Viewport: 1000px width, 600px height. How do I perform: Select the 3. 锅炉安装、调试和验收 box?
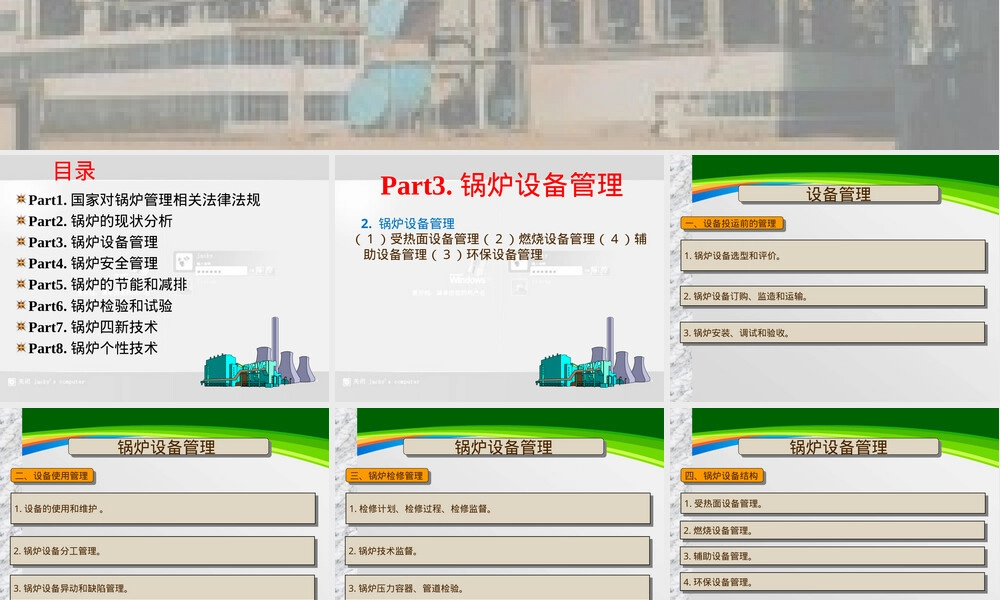pyautogui.click(x=833, y=333)
